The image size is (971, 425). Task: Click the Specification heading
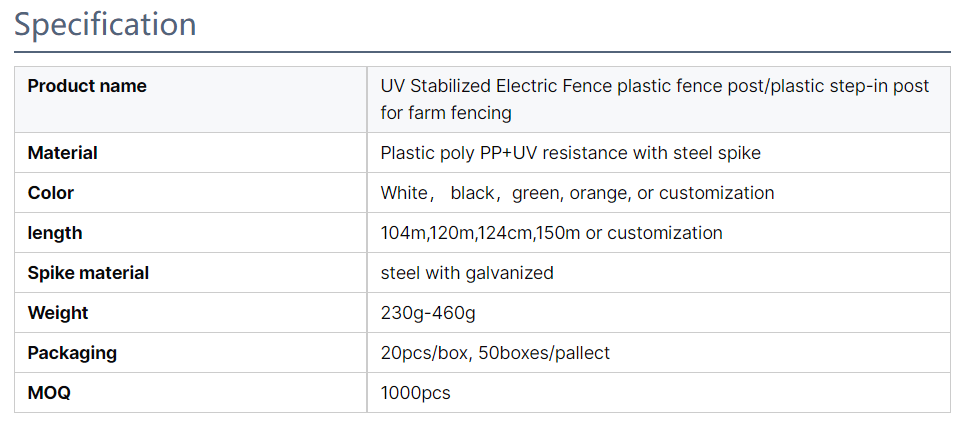coord(105,25)
